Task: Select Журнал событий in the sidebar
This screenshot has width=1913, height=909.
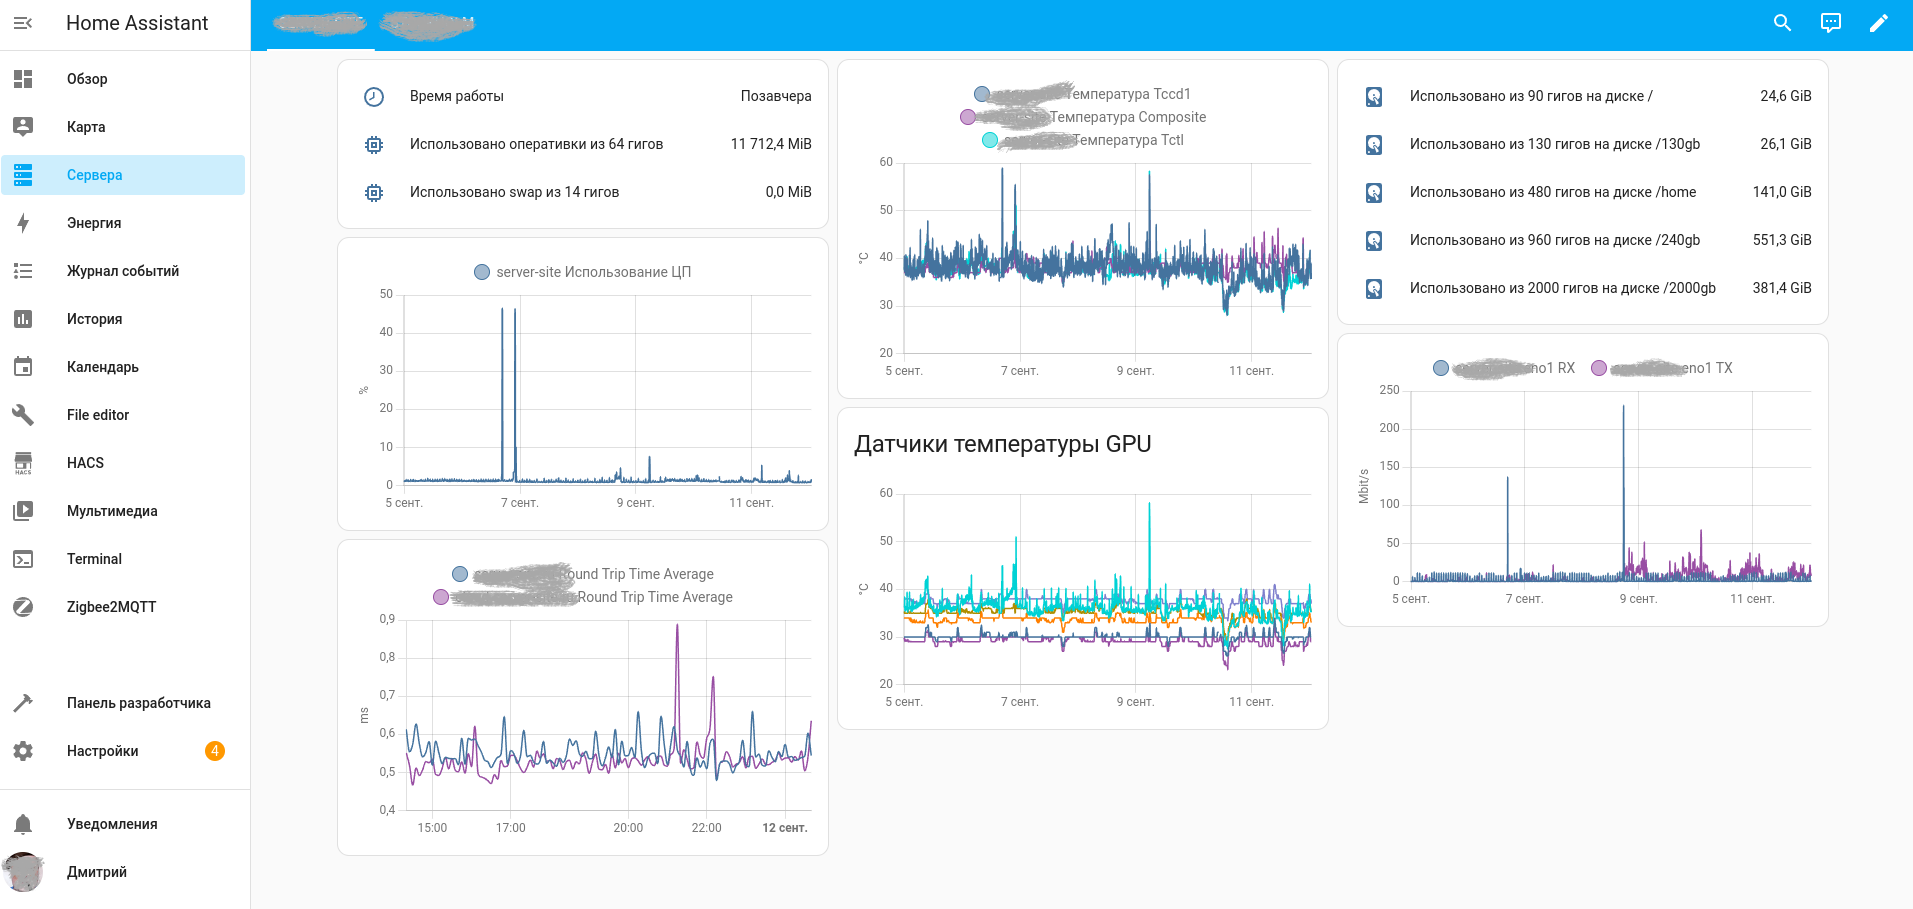Action: click(123, 271)
